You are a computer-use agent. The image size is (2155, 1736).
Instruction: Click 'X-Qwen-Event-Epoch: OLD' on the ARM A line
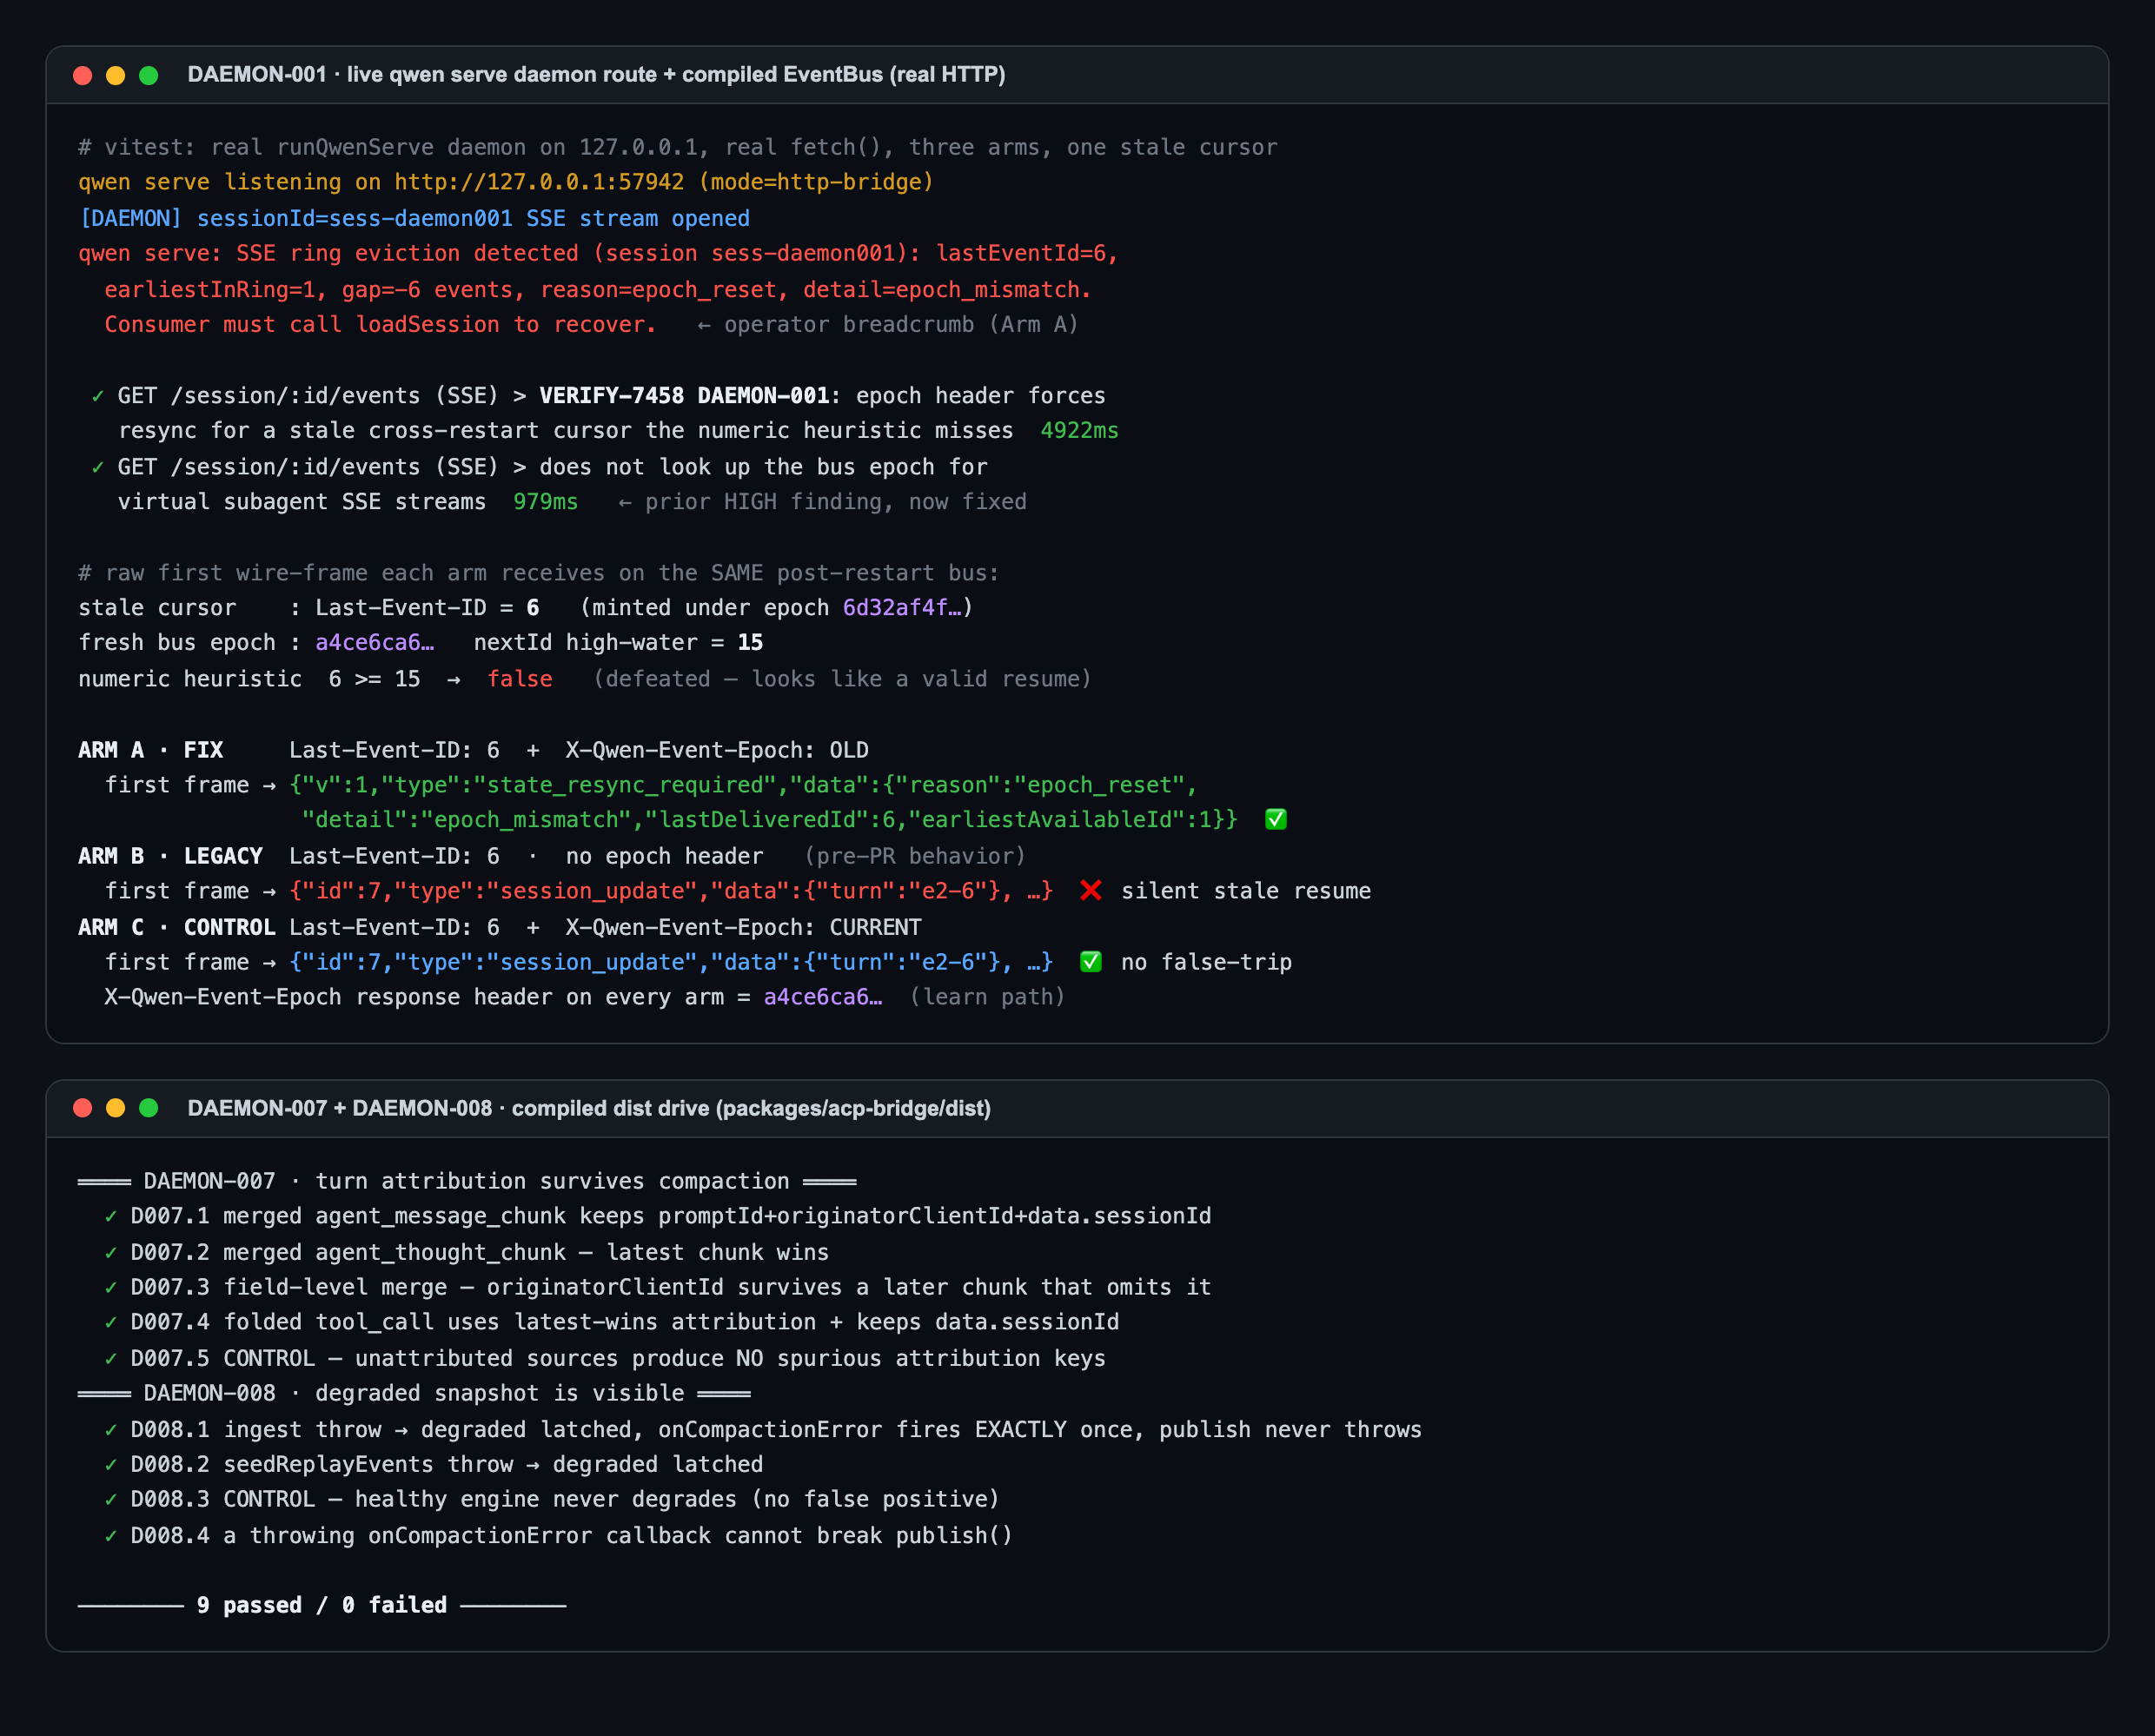[717, 750]
